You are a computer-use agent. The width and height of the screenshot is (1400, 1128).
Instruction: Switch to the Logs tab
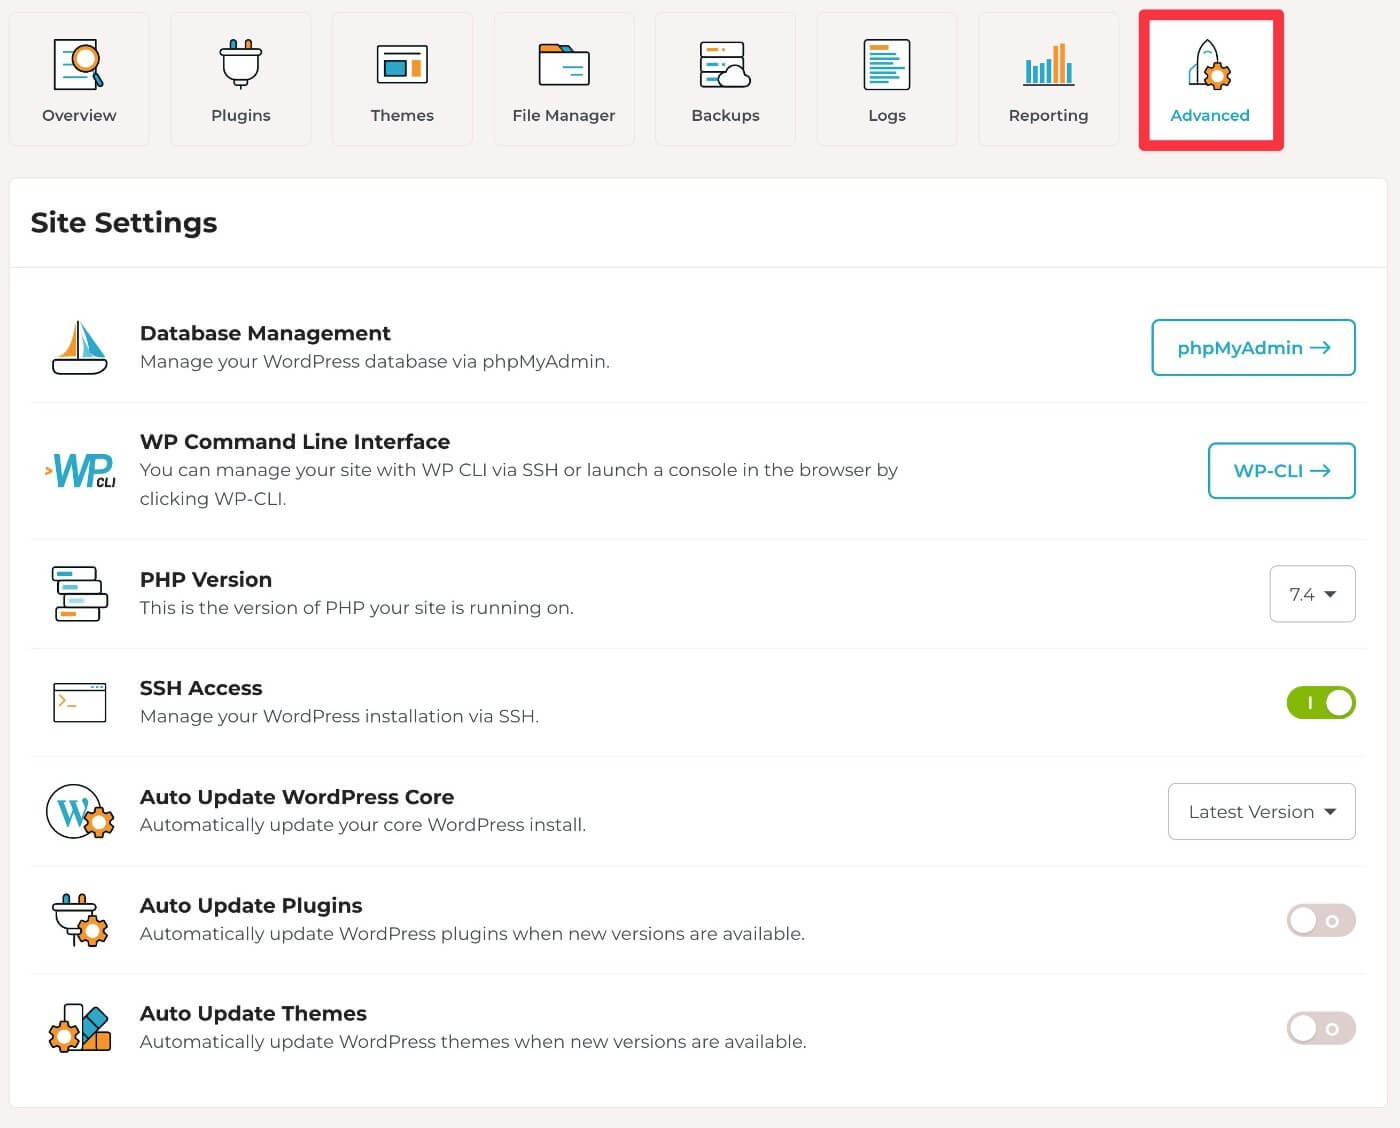(887, 80)
